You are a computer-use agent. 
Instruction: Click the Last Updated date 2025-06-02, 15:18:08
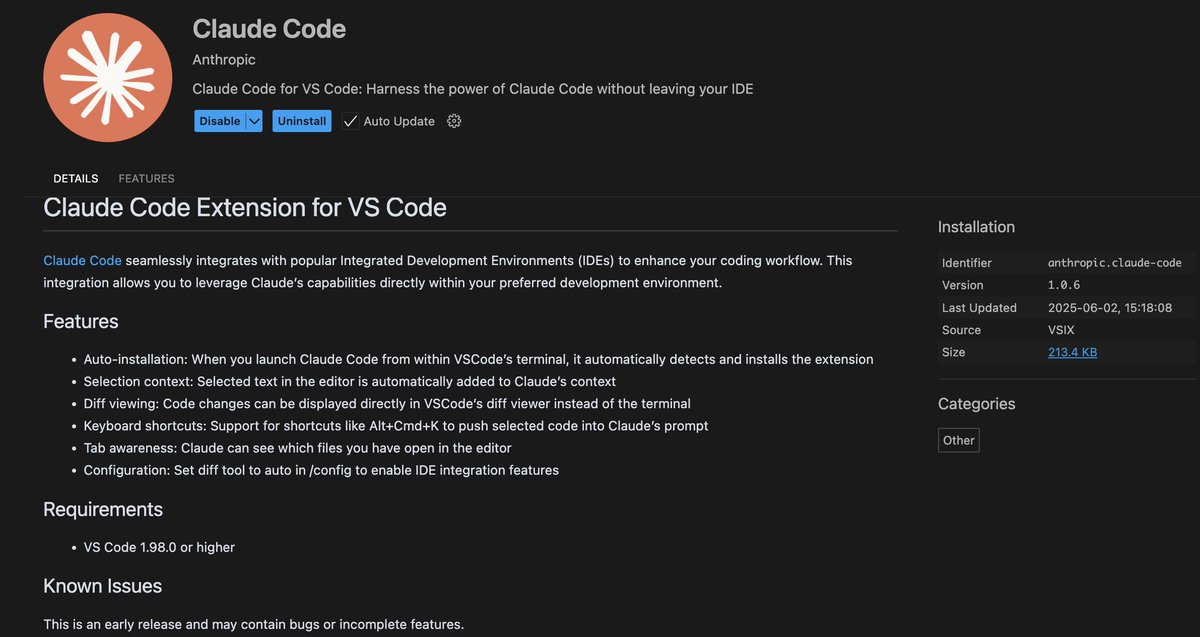1110,308
